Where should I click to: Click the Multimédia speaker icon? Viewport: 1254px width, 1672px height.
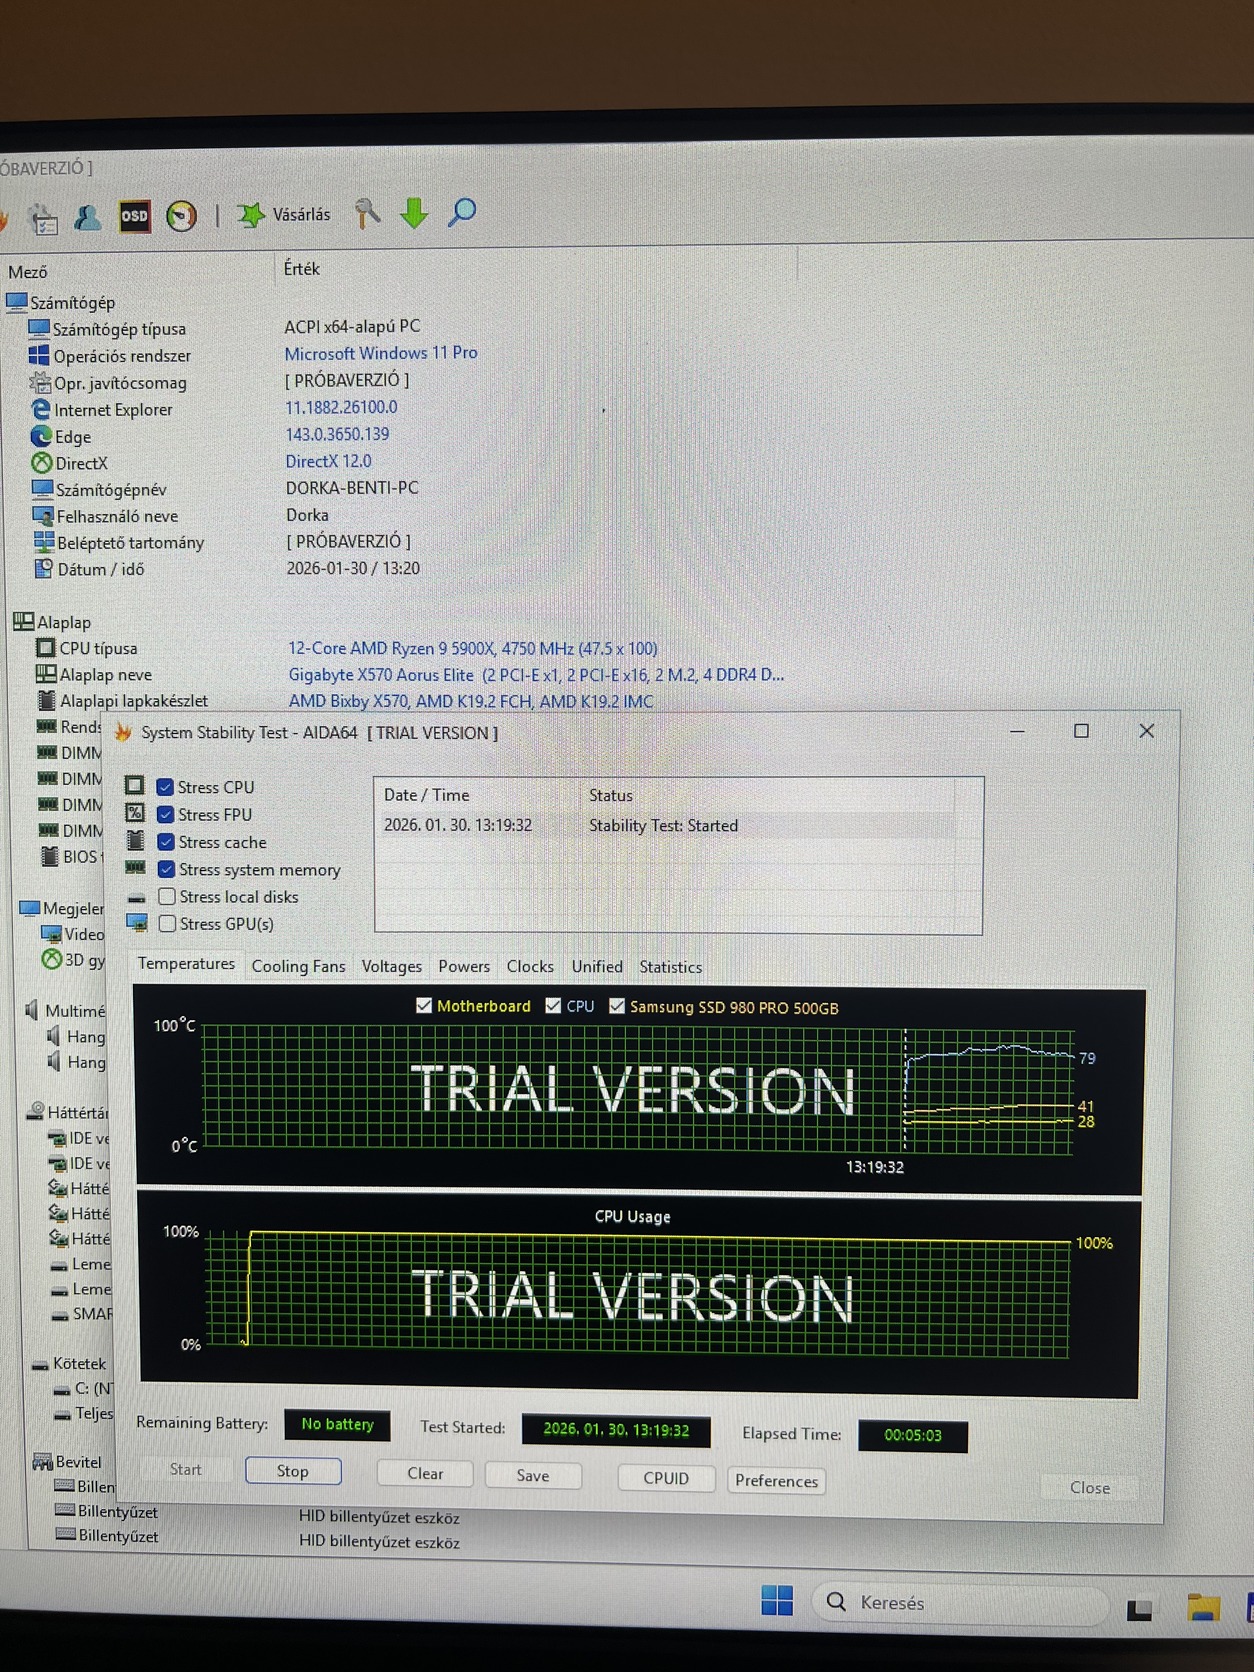click(32, 1010)
